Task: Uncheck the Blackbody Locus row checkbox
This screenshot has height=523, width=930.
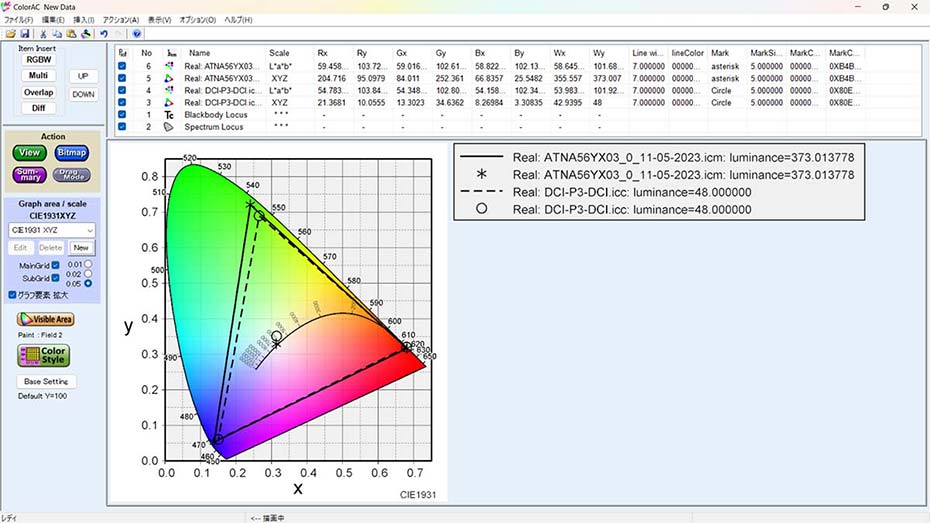Action: tap(122, 115)
